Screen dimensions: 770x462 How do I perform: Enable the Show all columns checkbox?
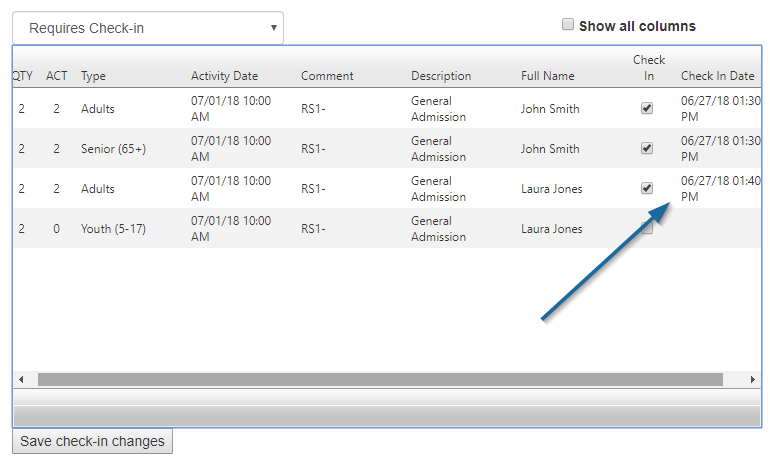[568, 24]
